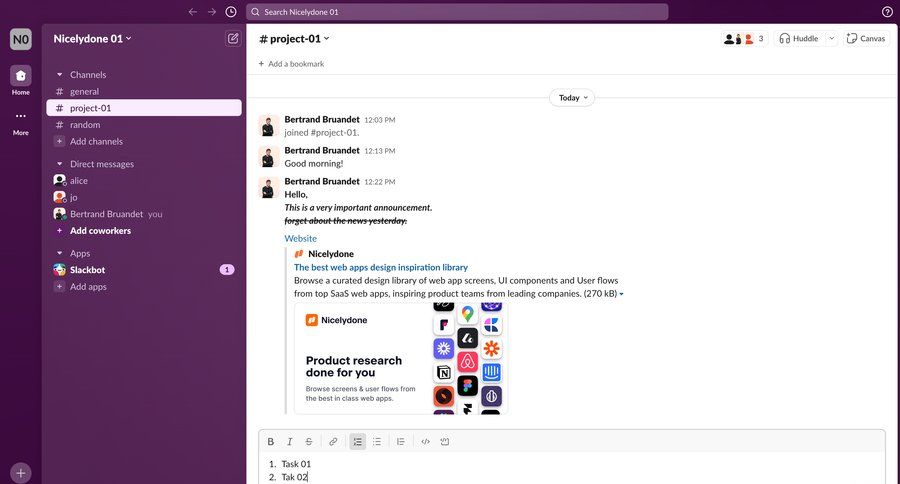The image size is (900, 484).
Task: Open the random channel
Action: (144, 125)
